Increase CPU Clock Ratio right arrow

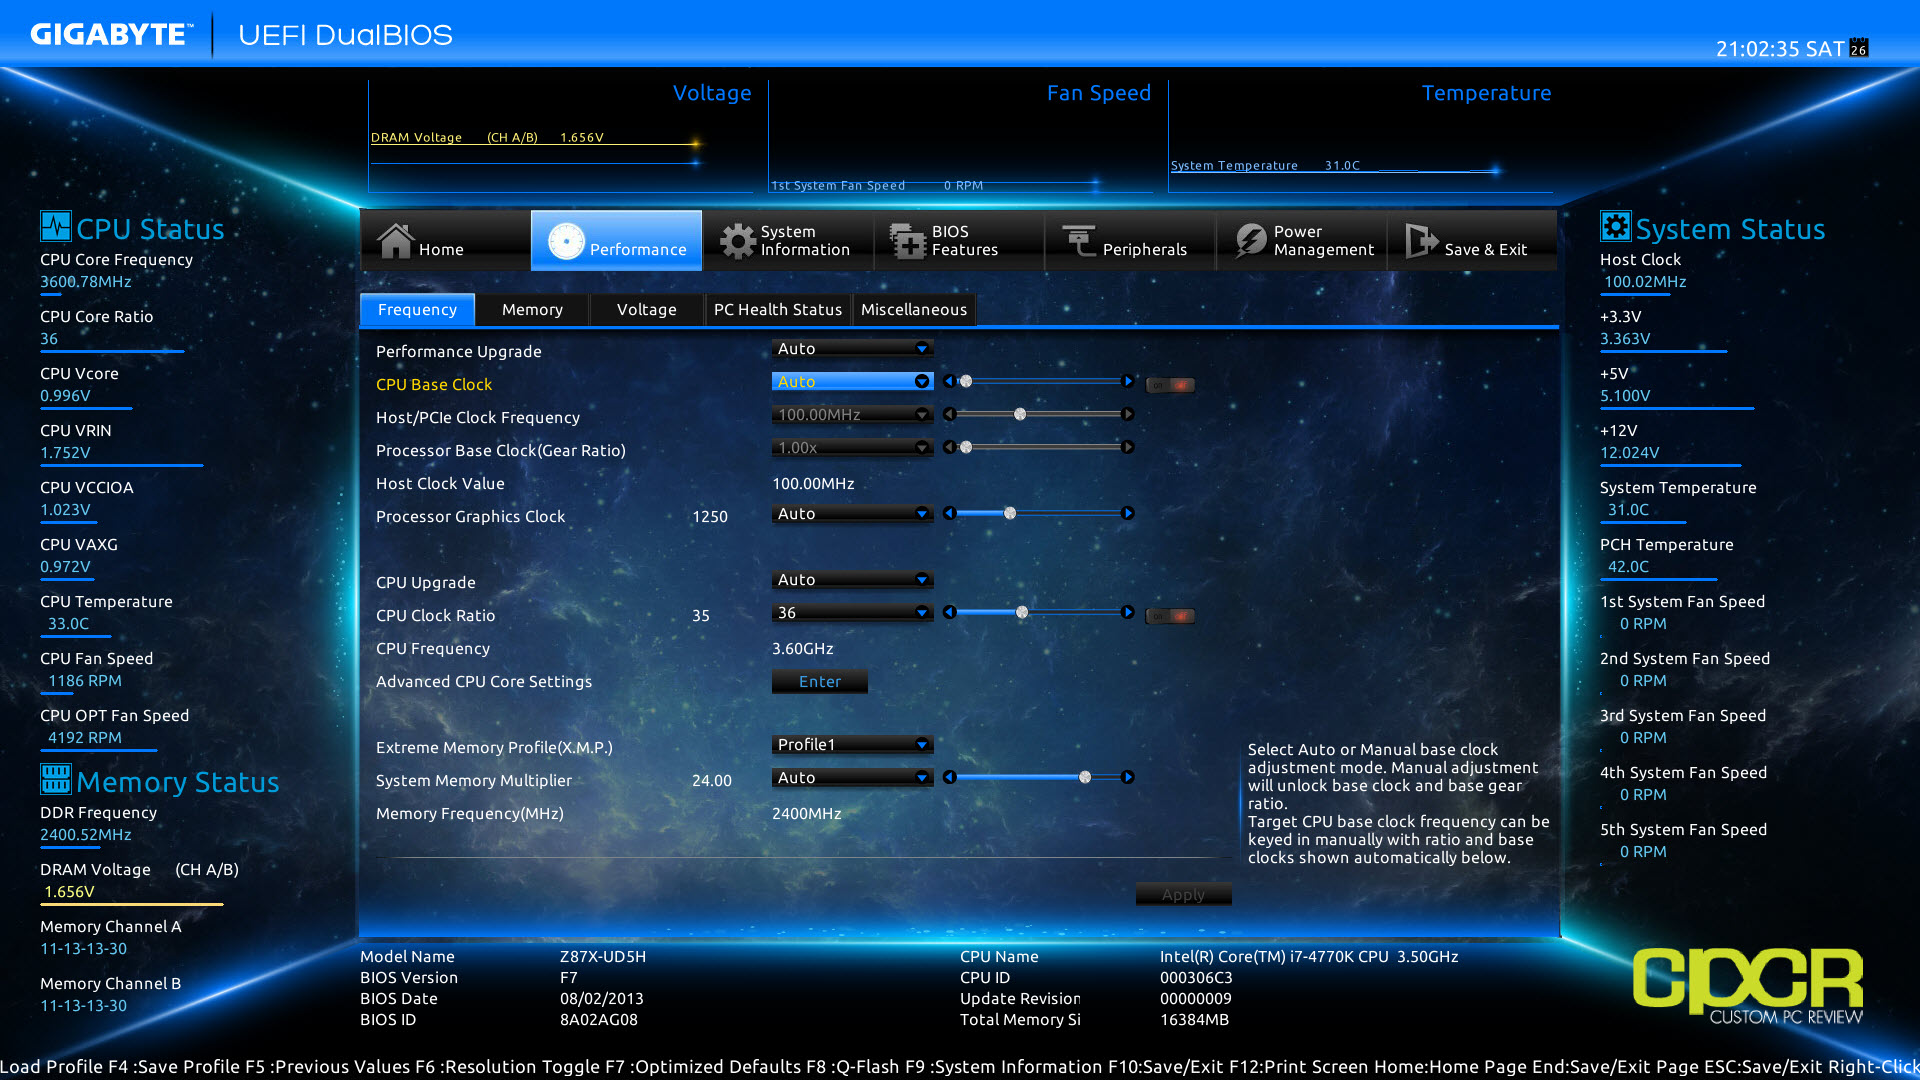coord(1128,612)
